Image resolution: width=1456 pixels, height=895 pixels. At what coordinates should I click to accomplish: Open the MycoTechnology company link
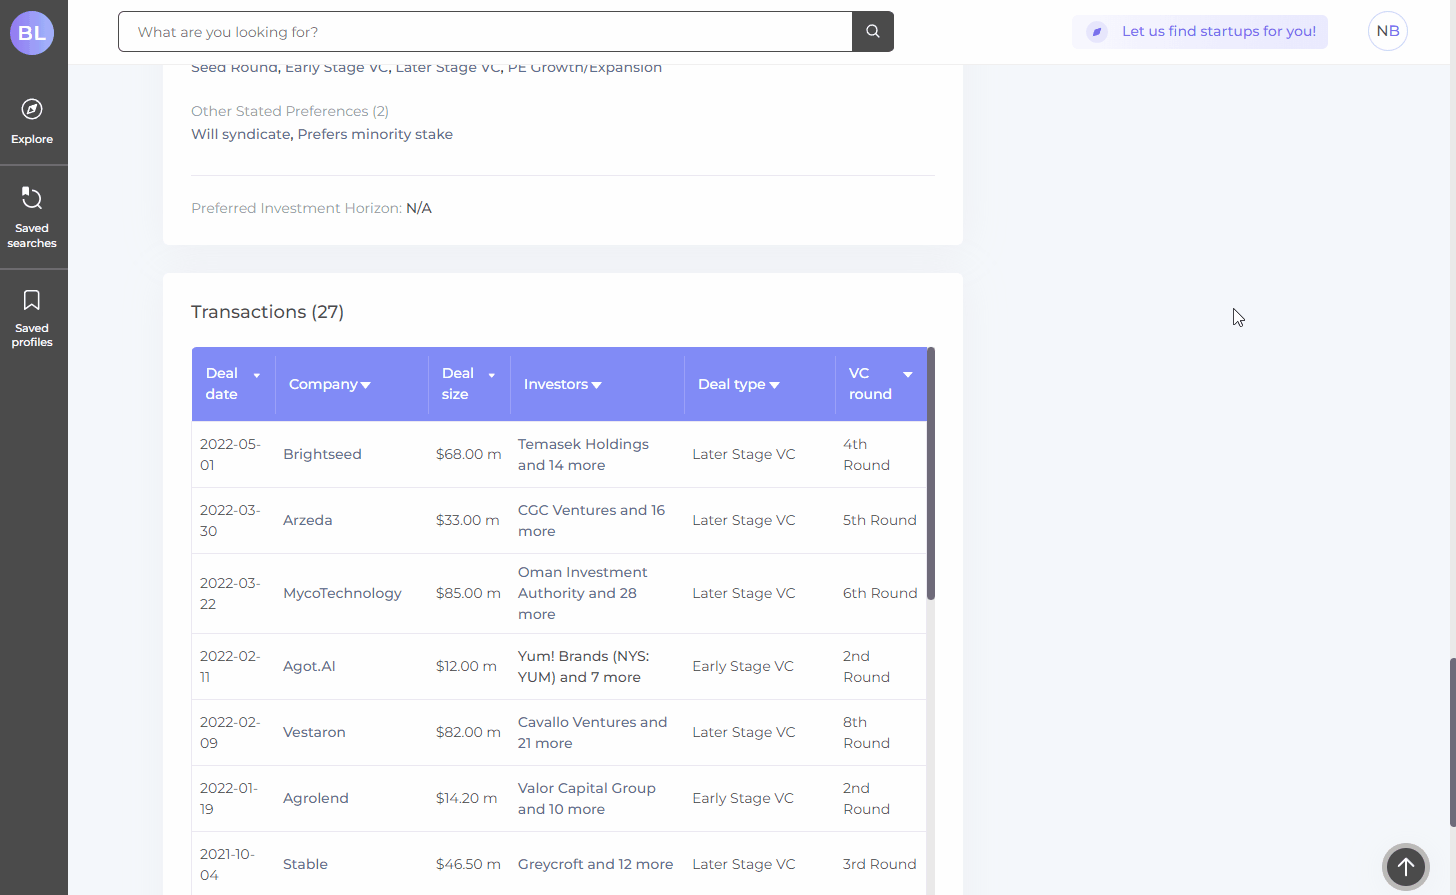pyautogui.click(x=342, y=593)
